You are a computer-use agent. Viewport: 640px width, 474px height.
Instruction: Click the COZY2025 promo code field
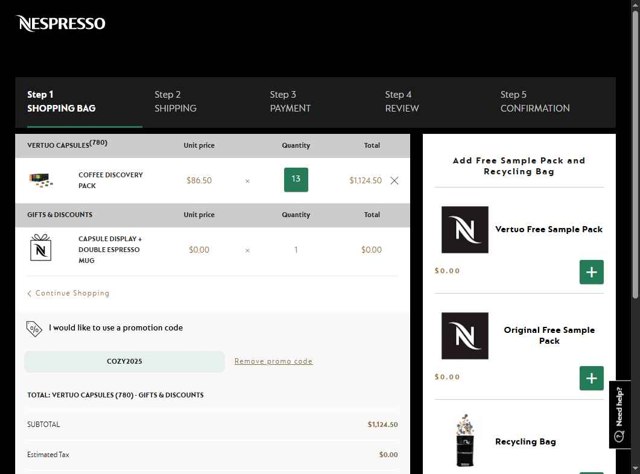point(124,361)
